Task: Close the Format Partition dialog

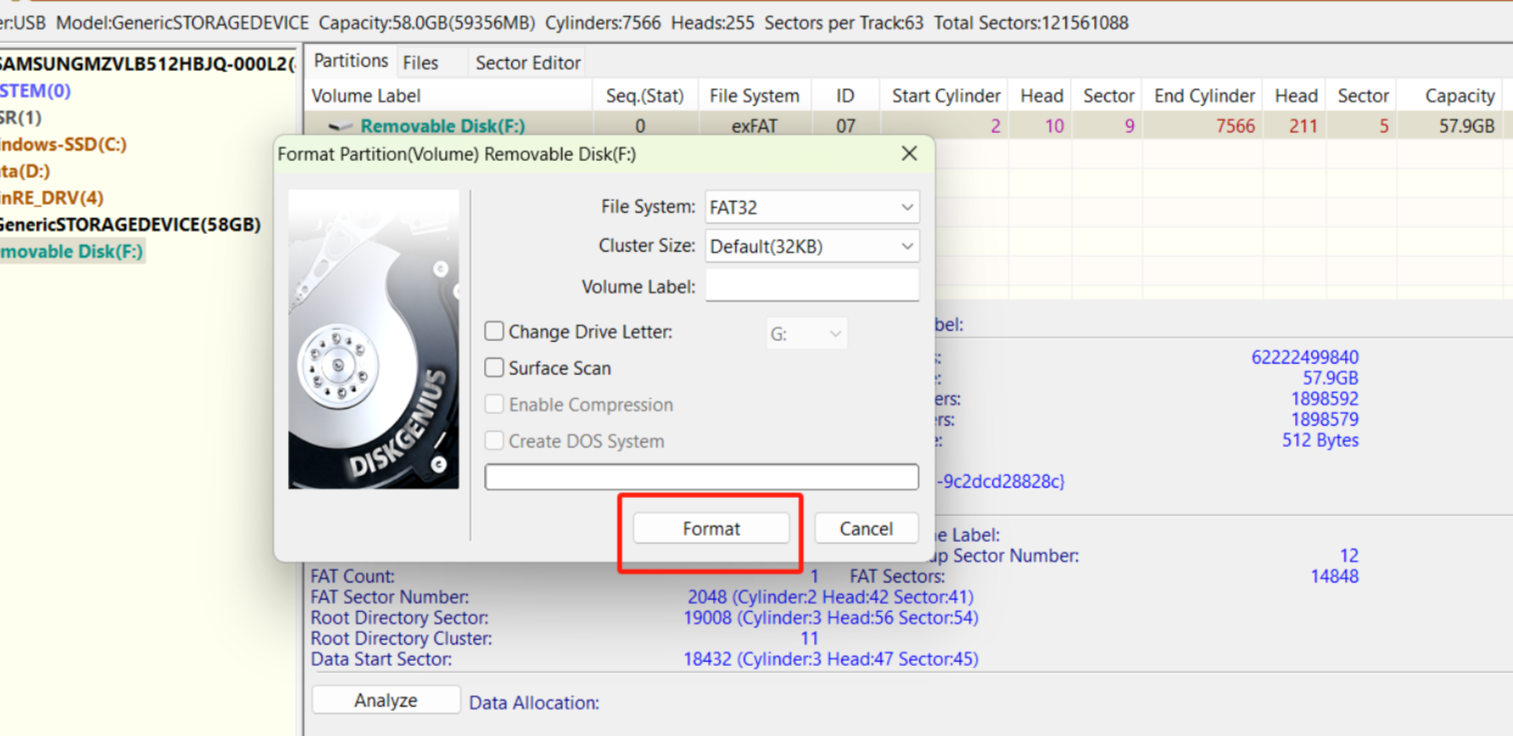Action: (x=909, y=153)
